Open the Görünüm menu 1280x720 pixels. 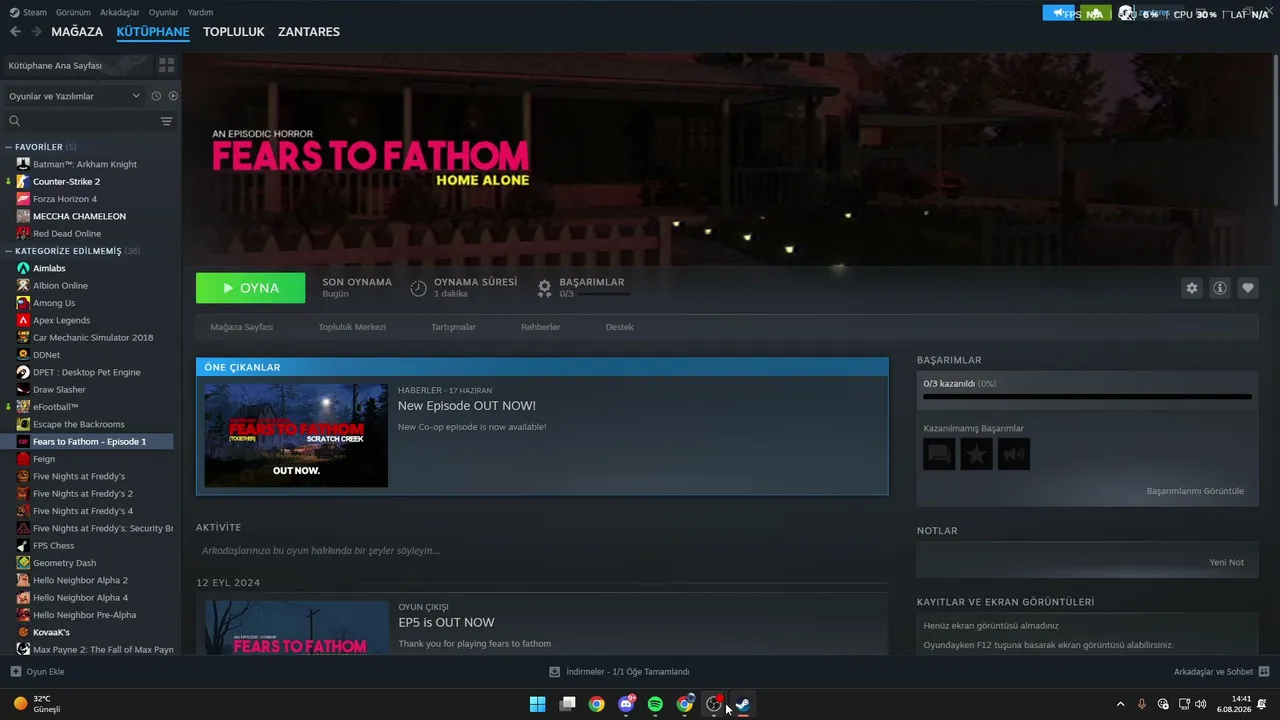coord(73,13)
